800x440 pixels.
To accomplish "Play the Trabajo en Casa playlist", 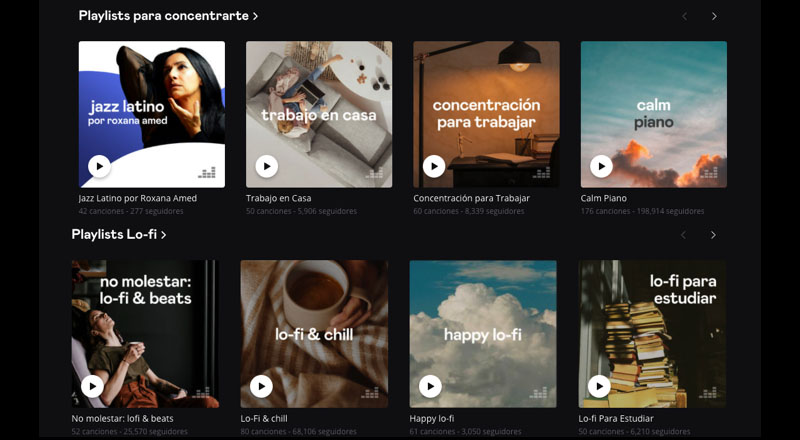I will coord(266,166).
